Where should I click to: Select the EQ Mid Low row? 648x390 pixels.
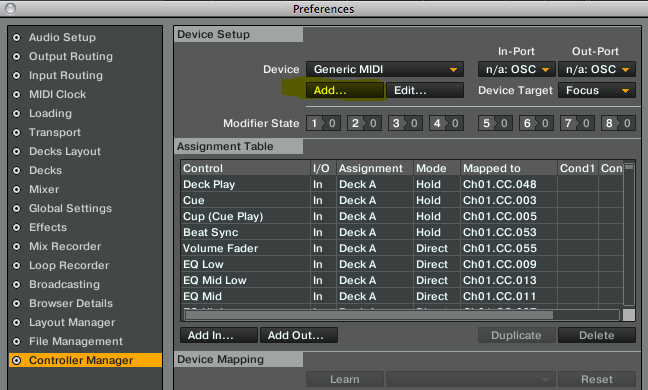click(x=402, y=281)
